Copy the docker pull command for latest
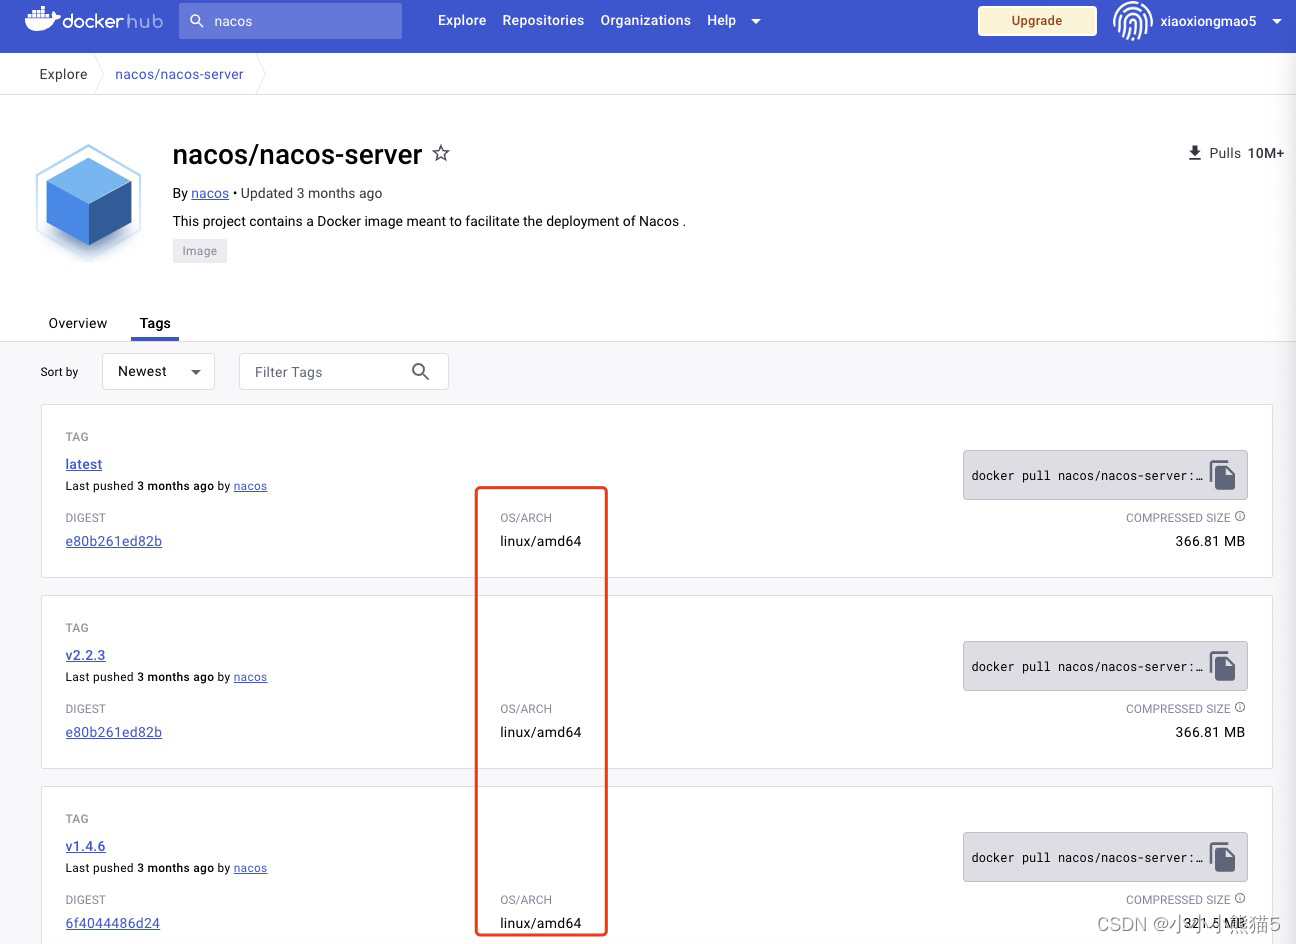 pos(1223,475)
